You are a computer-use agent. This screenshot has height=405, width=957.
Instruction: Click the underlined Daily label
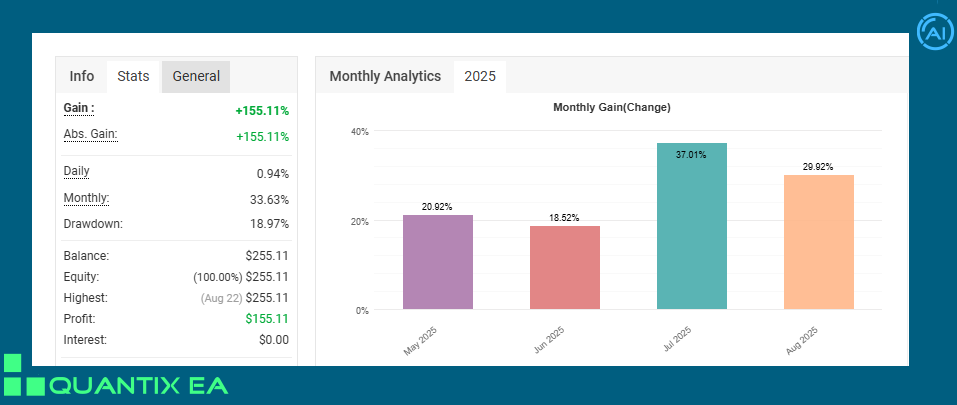coord(76,172)
